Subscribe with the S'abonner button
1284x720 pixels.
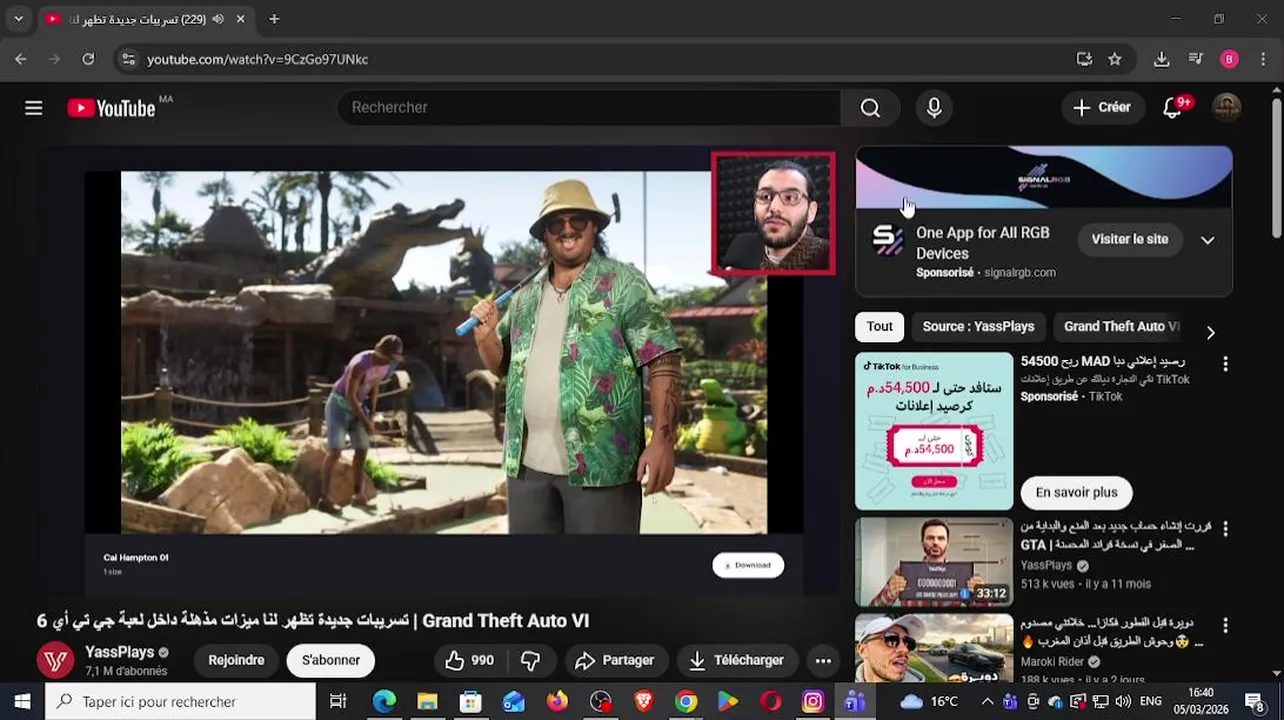(x=331, y=660)
